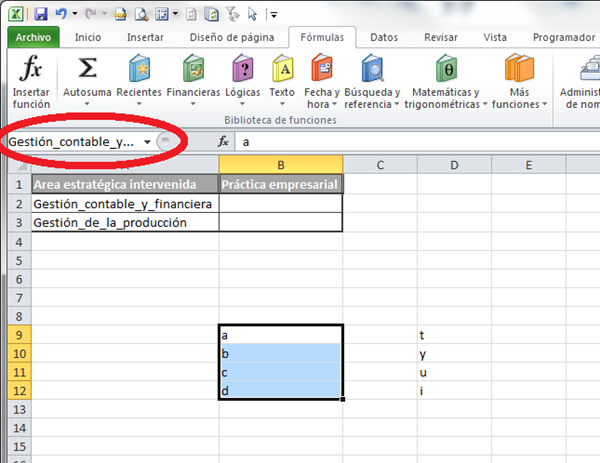The width and height of the screenshot is (600, 463).
Task: Click the Autosuma sigma icon
Action: point(87,71)
